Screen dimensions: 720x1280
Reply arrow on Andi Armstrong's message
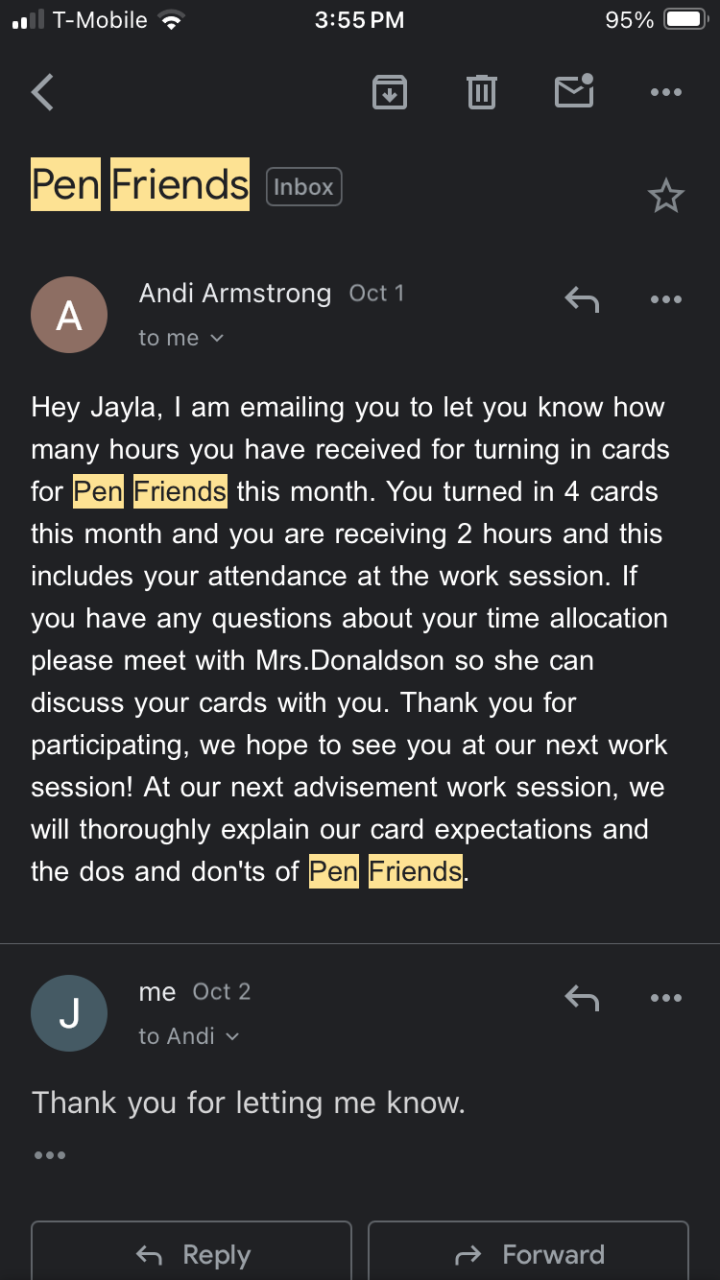[x=582, y=299]
